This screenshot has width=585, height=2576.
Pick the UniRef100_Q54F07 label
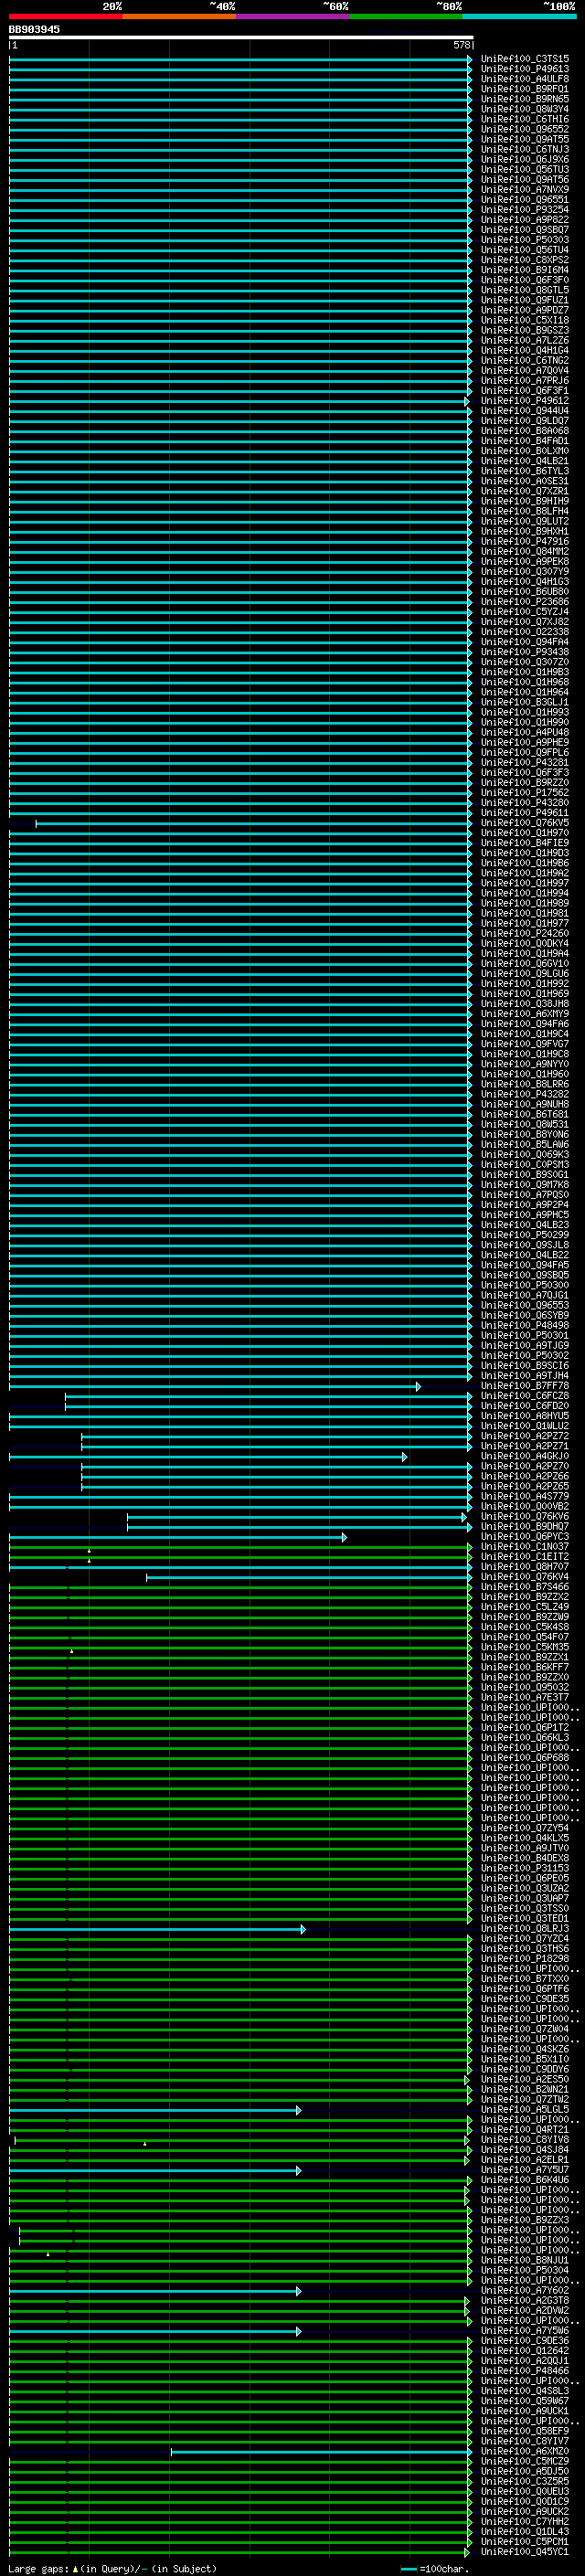tap(525, 1637)
